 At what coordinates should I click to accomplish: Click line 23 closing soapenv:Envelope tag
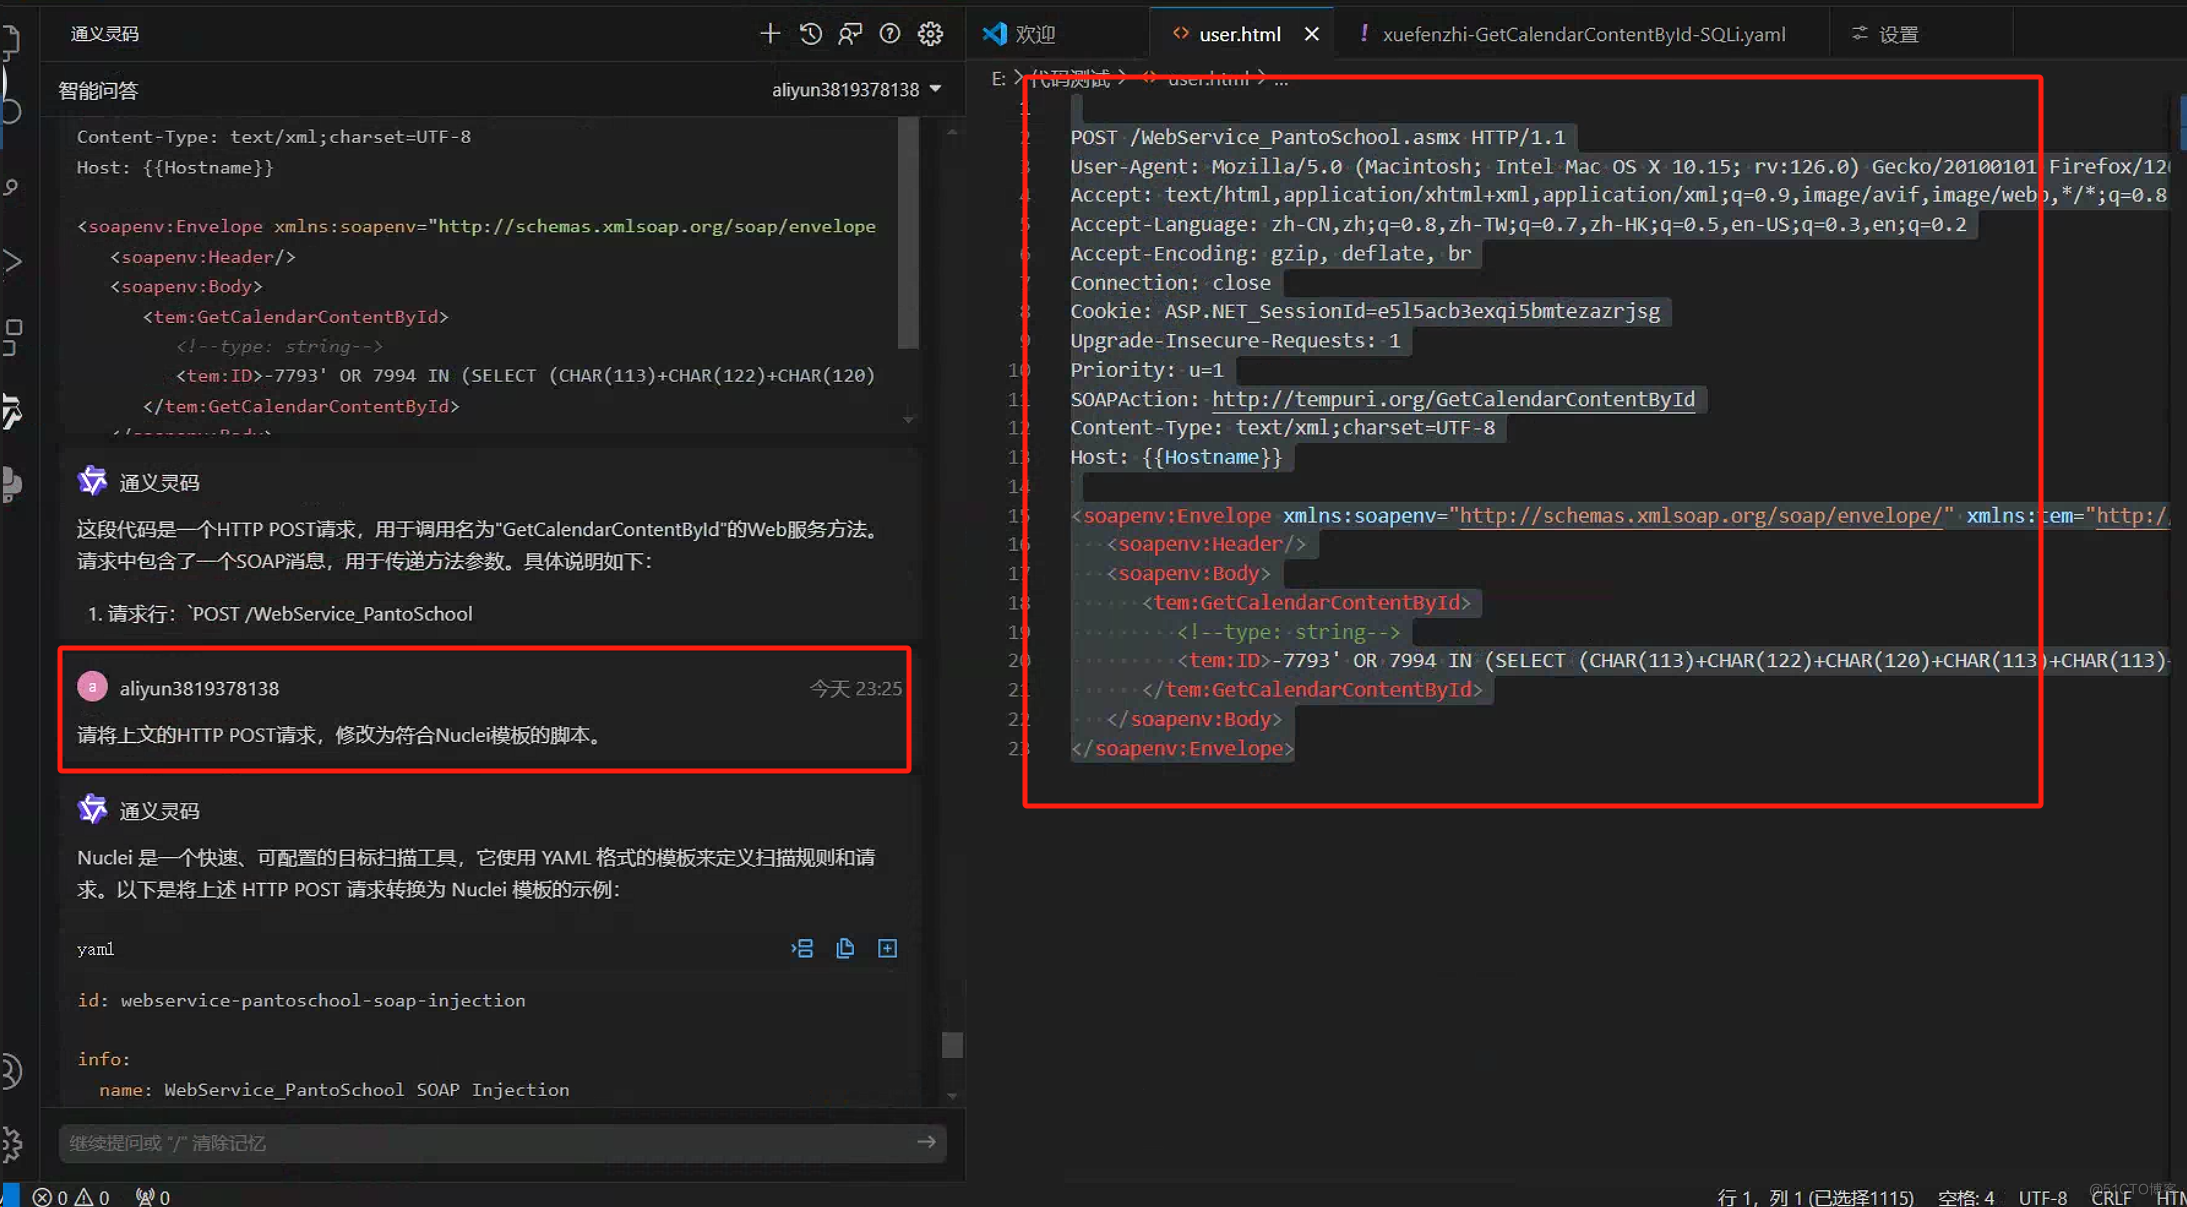(1182, 748)
